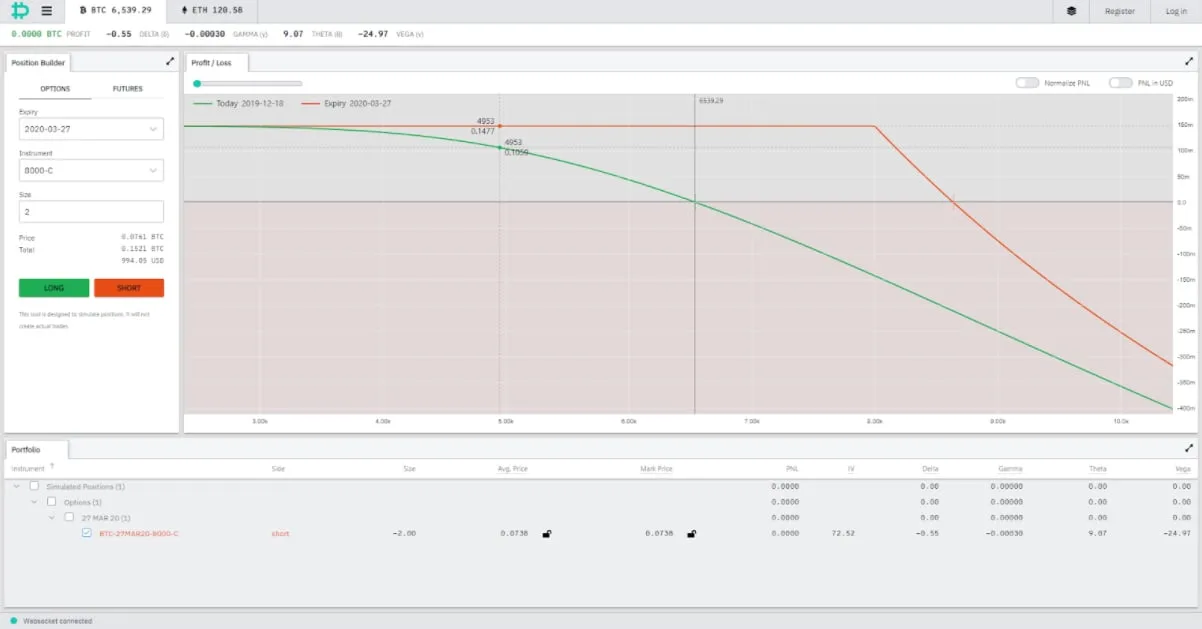Click the Size column header in Portfolio
Viewport: 1202px width, 629px height.
click(409, 468)
